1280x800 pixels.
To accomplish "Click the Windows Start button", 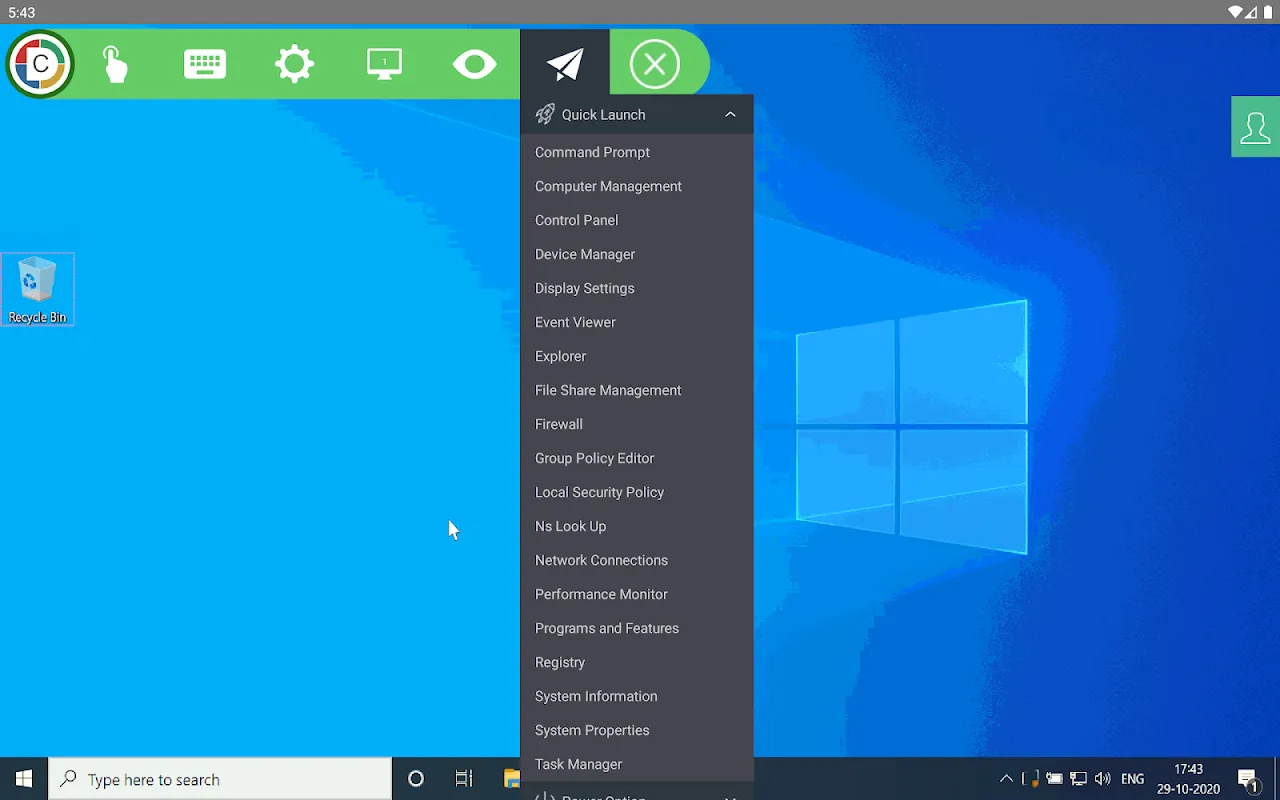I will click(24, 779).
